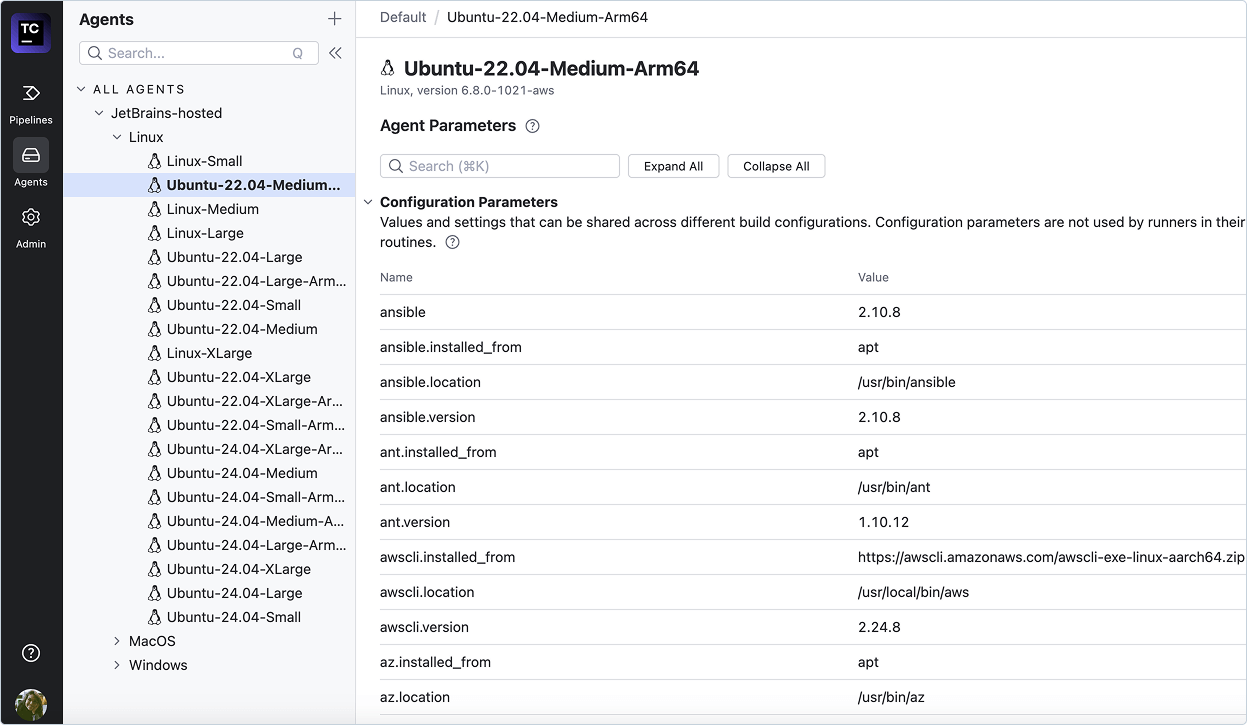Click the penguin icon next to Linux-Large
This screenshot has height=725, width=1247.
point(154,233)
